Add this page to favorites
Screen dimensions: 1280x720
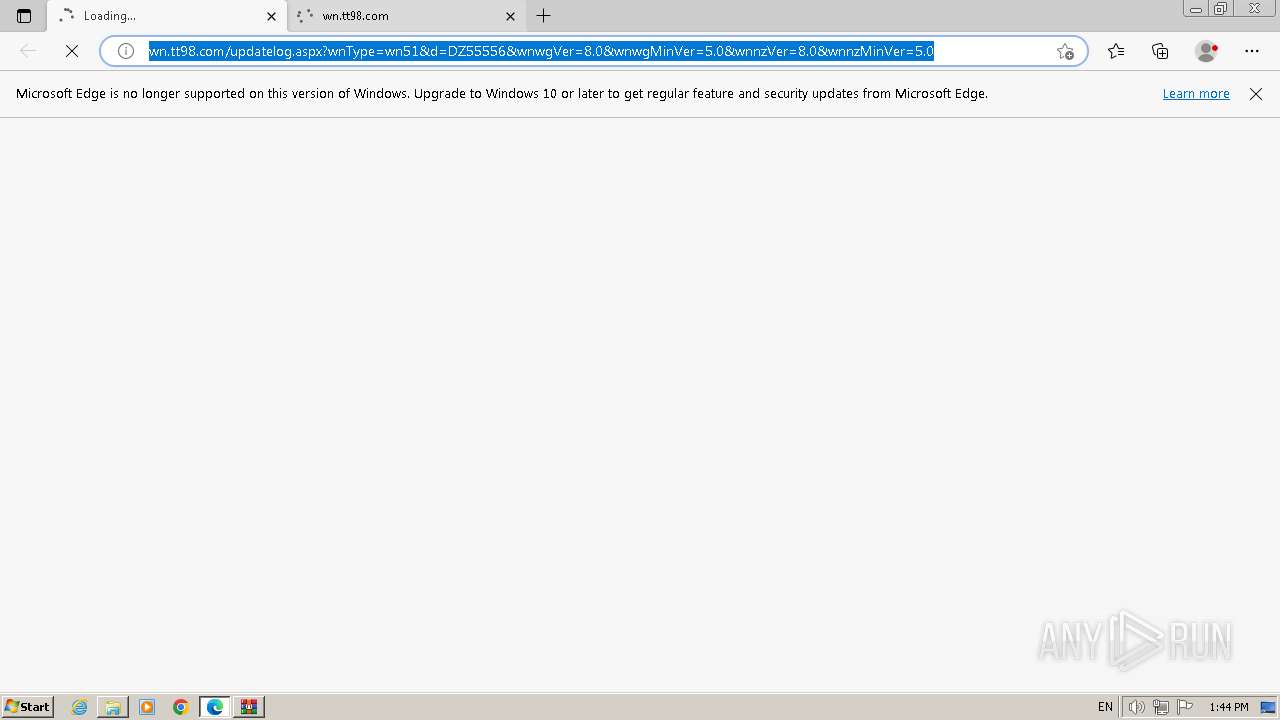tap(1065, 51)
